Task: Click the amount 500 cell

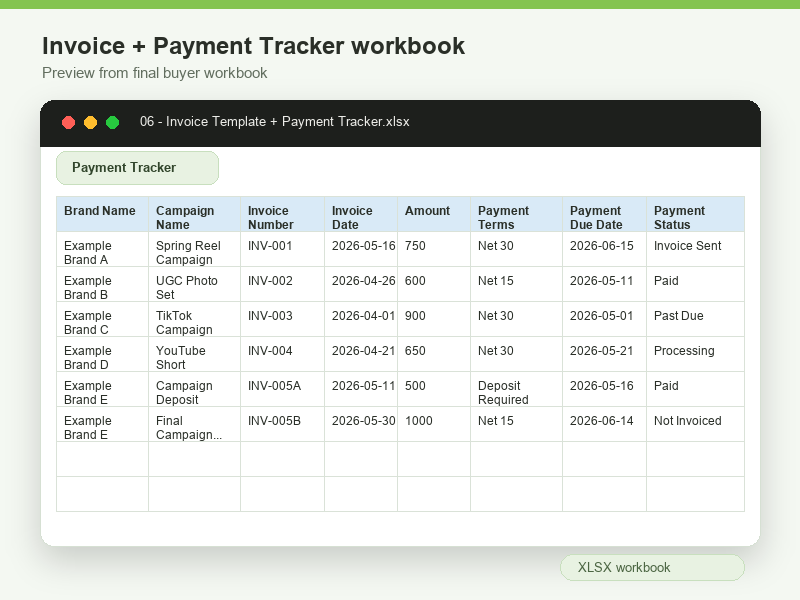Action: [x=434, y=389]
